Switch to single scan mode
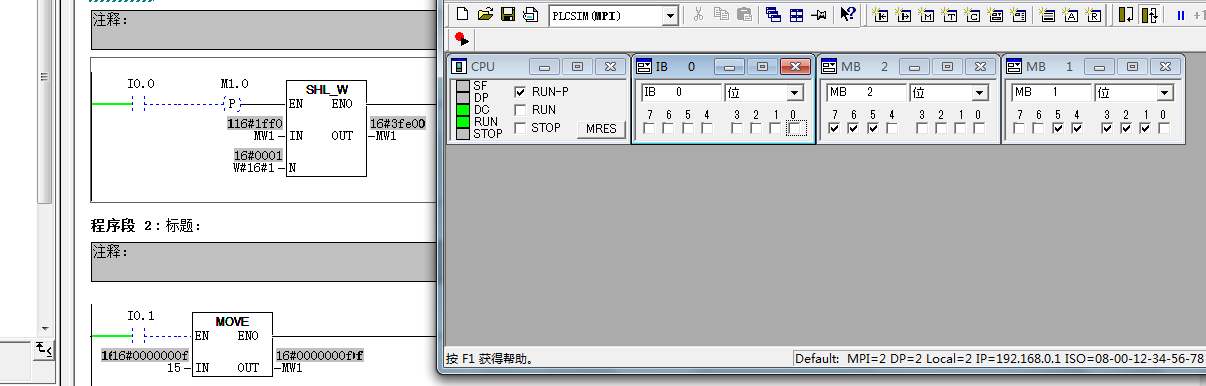Viewport: 1206px width, 386px height. pos(1126,15)
